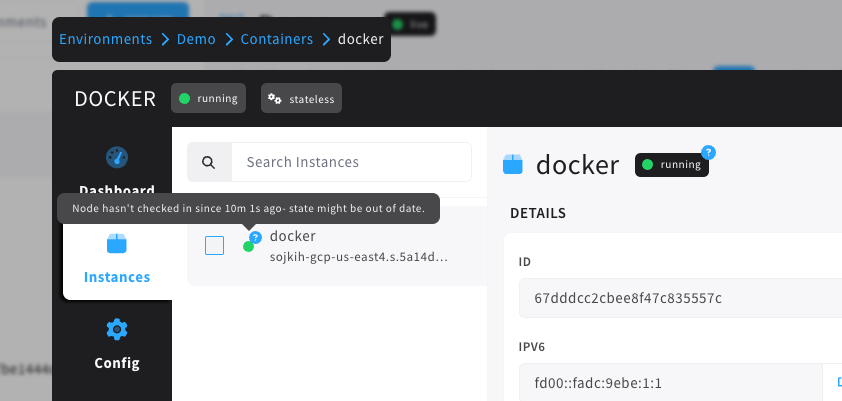Open the Config sidebar tab

pos(117,344)
